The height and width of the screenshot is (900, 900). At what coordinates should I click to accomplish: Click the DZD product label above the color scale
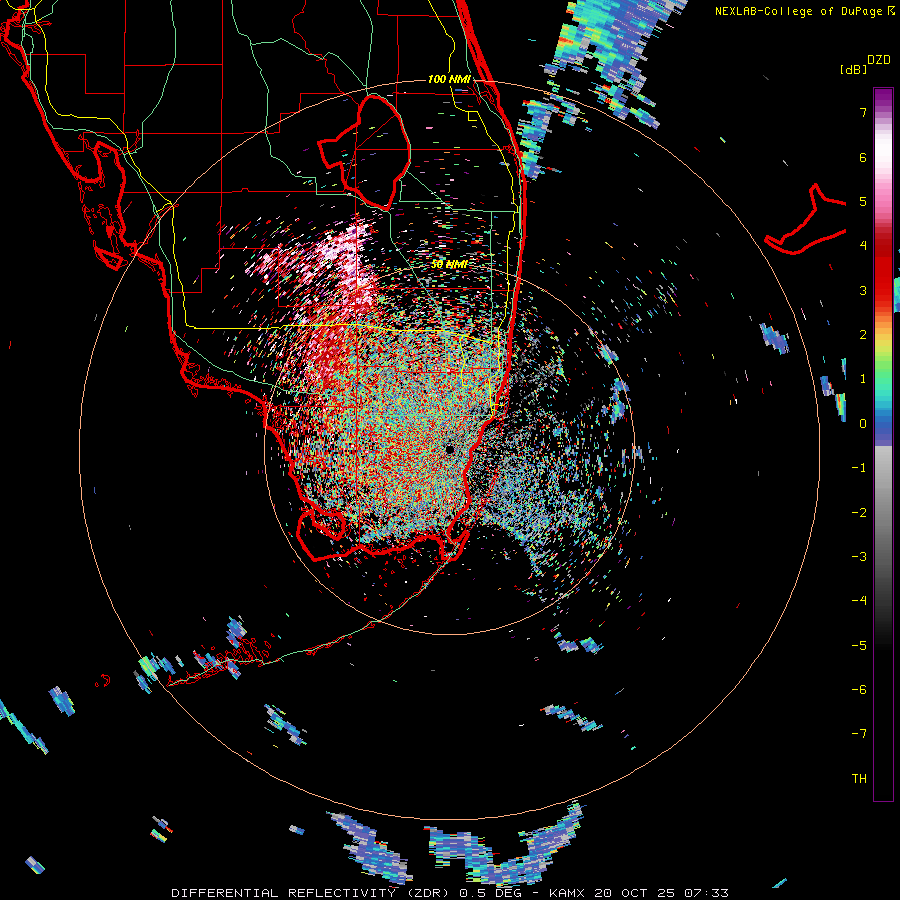(879, 60)
